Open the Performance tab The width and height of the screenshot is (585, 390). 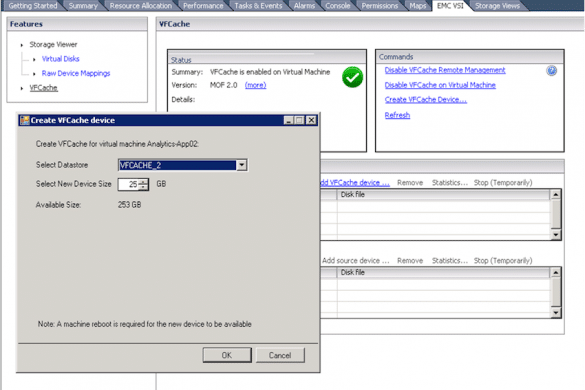click(x=203, y=6)
